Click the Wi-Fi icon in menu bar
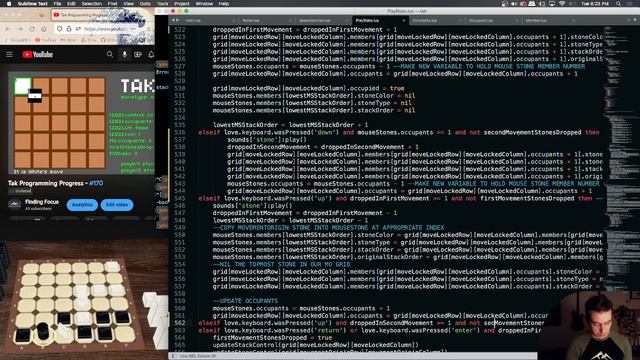640x360 pixels. [562, 4]
